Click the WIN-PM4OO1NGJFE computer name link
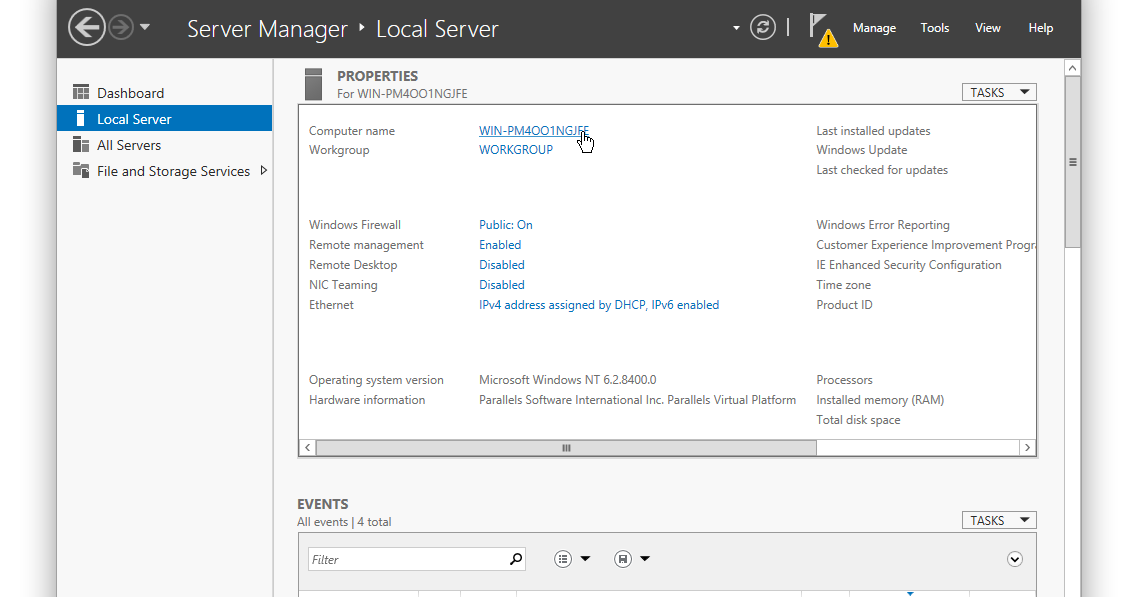1138x597 pixels. 533,130
